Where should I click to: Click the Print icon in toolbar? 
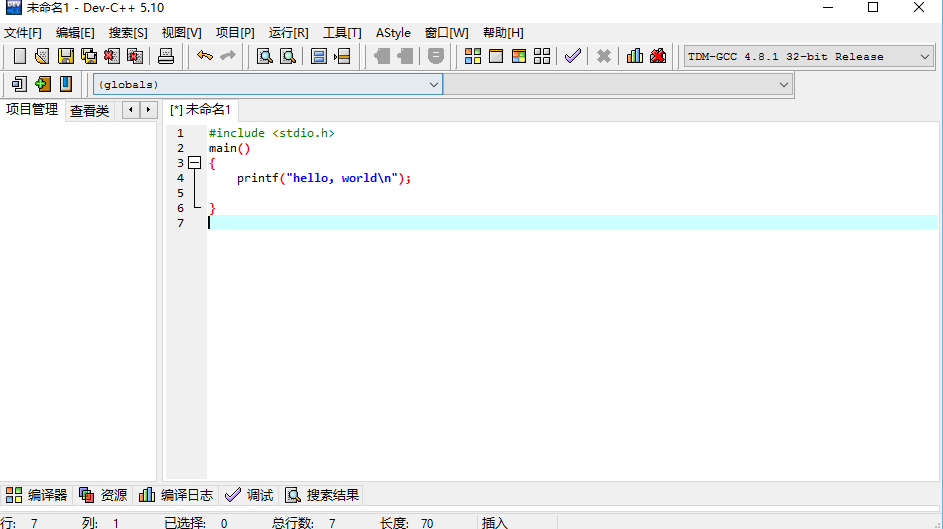click(166, 56)
